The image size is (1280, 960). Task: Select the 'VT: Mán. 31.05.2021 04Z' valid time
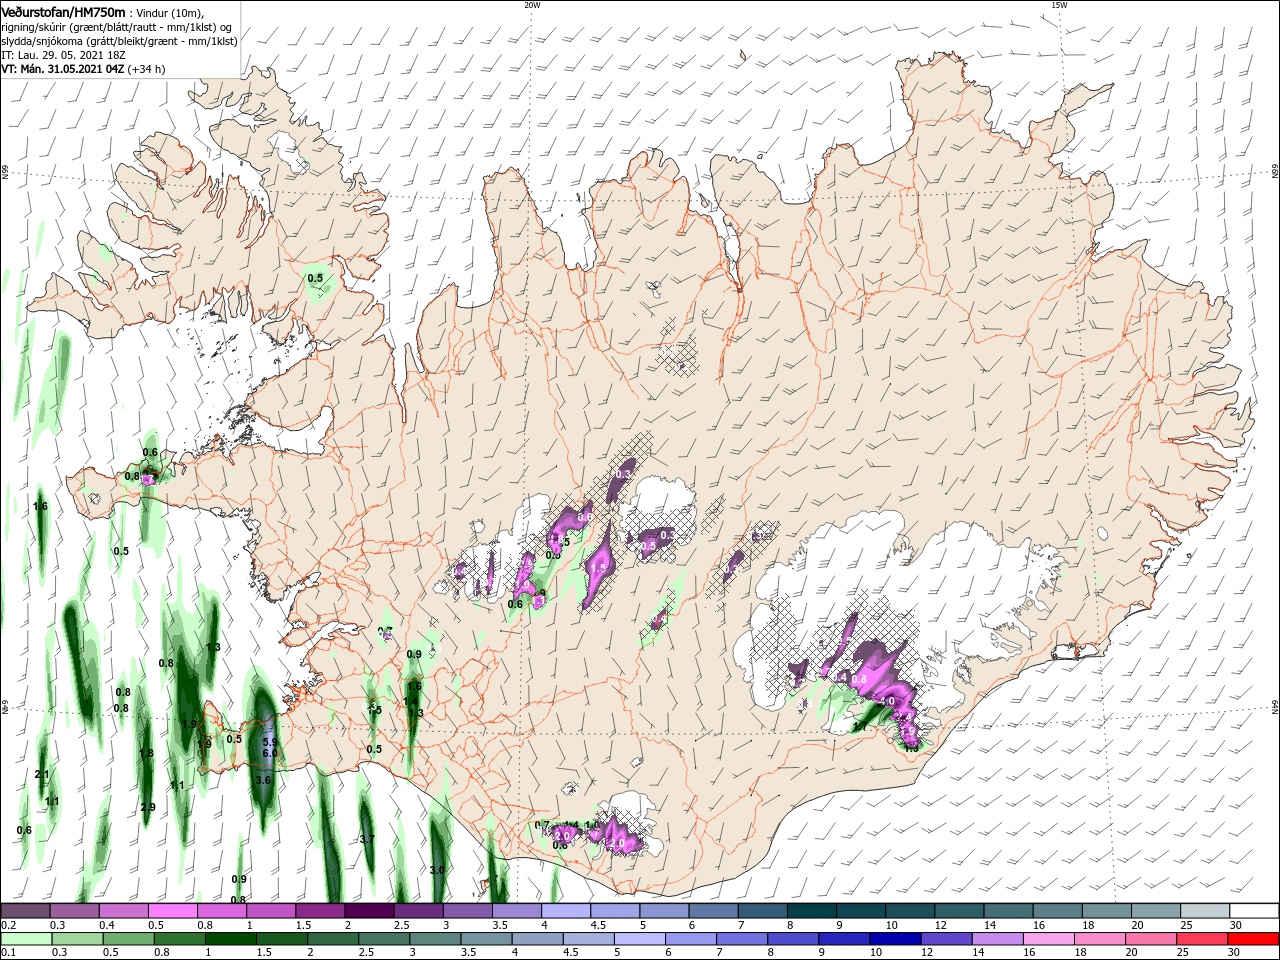(63, 69)
